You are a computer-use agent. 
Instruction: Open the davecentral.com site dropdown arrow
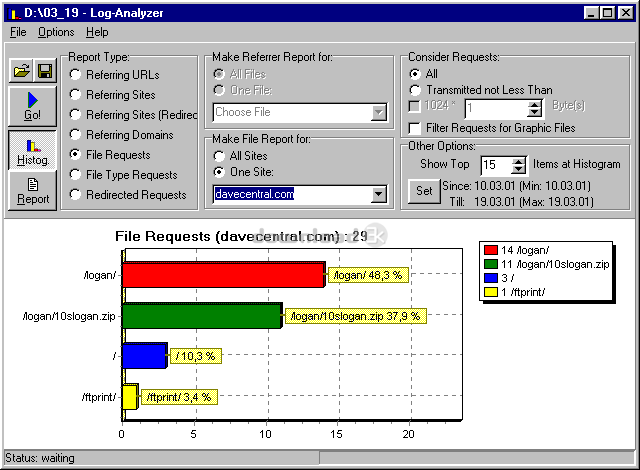point(379,194)
